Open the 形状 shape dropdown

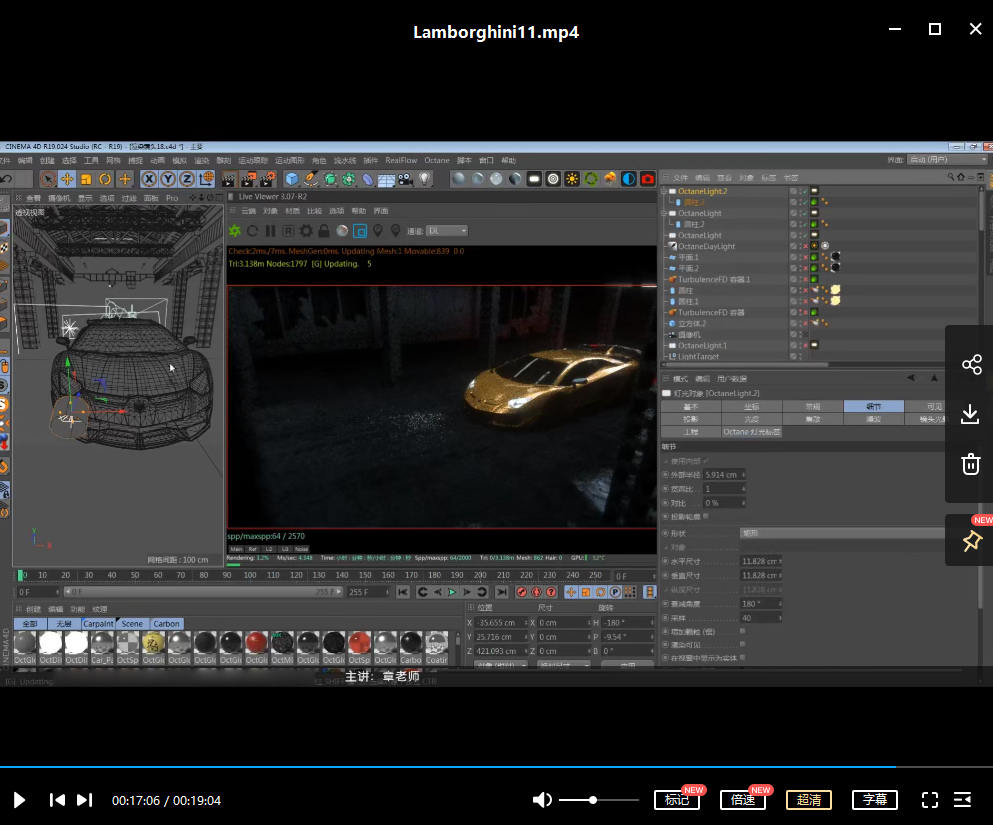tap(840, 533)
